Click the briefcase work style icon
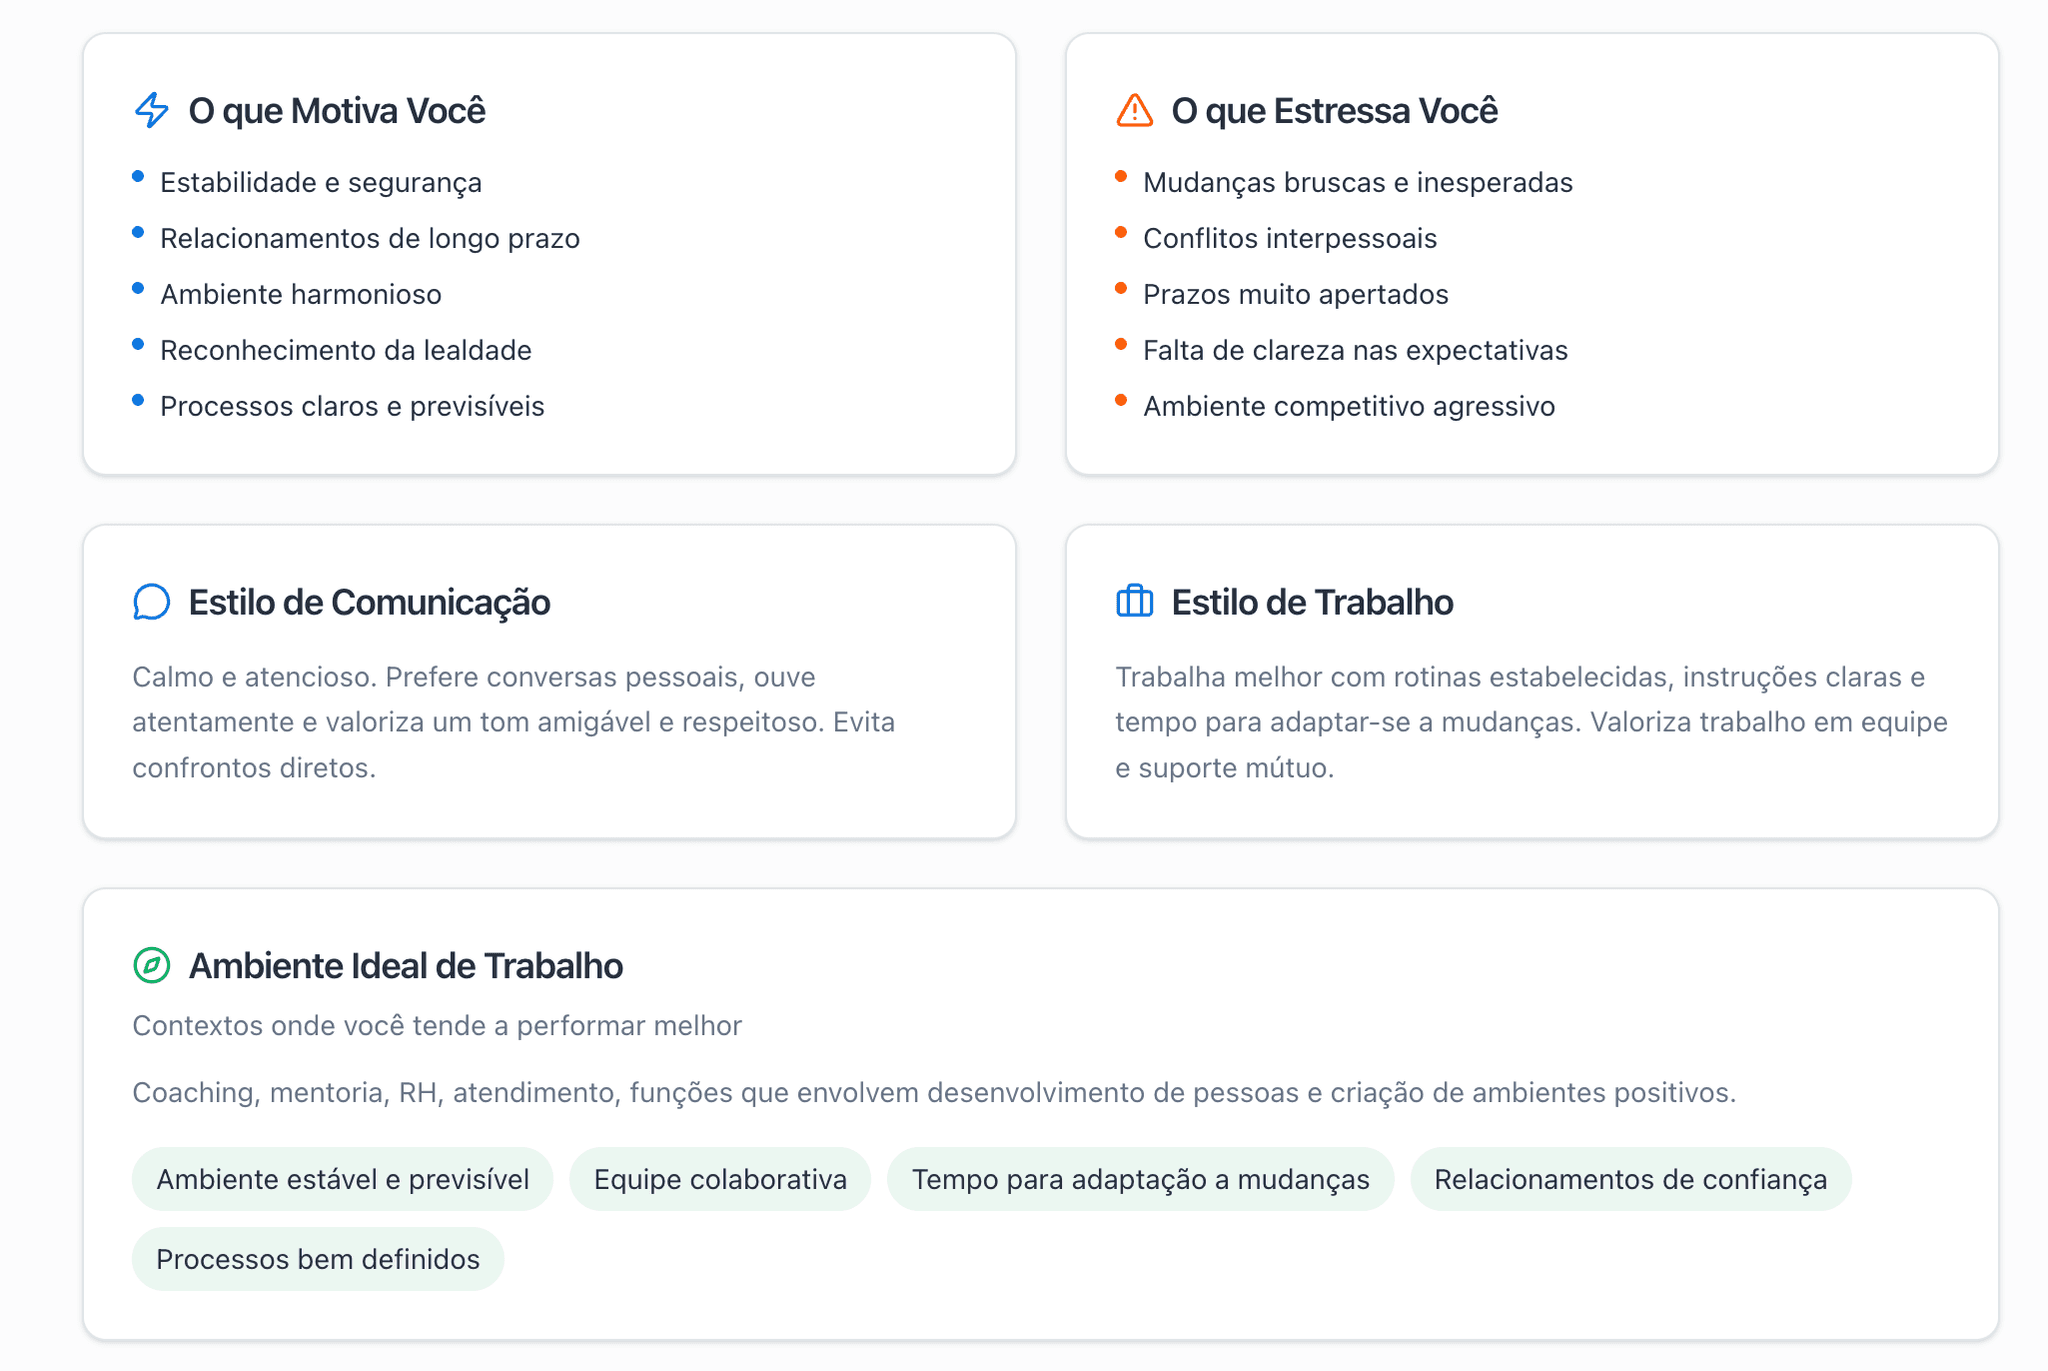Image resolution: width=2048 pixels, height=1371 pixels. click(1134, 602)
